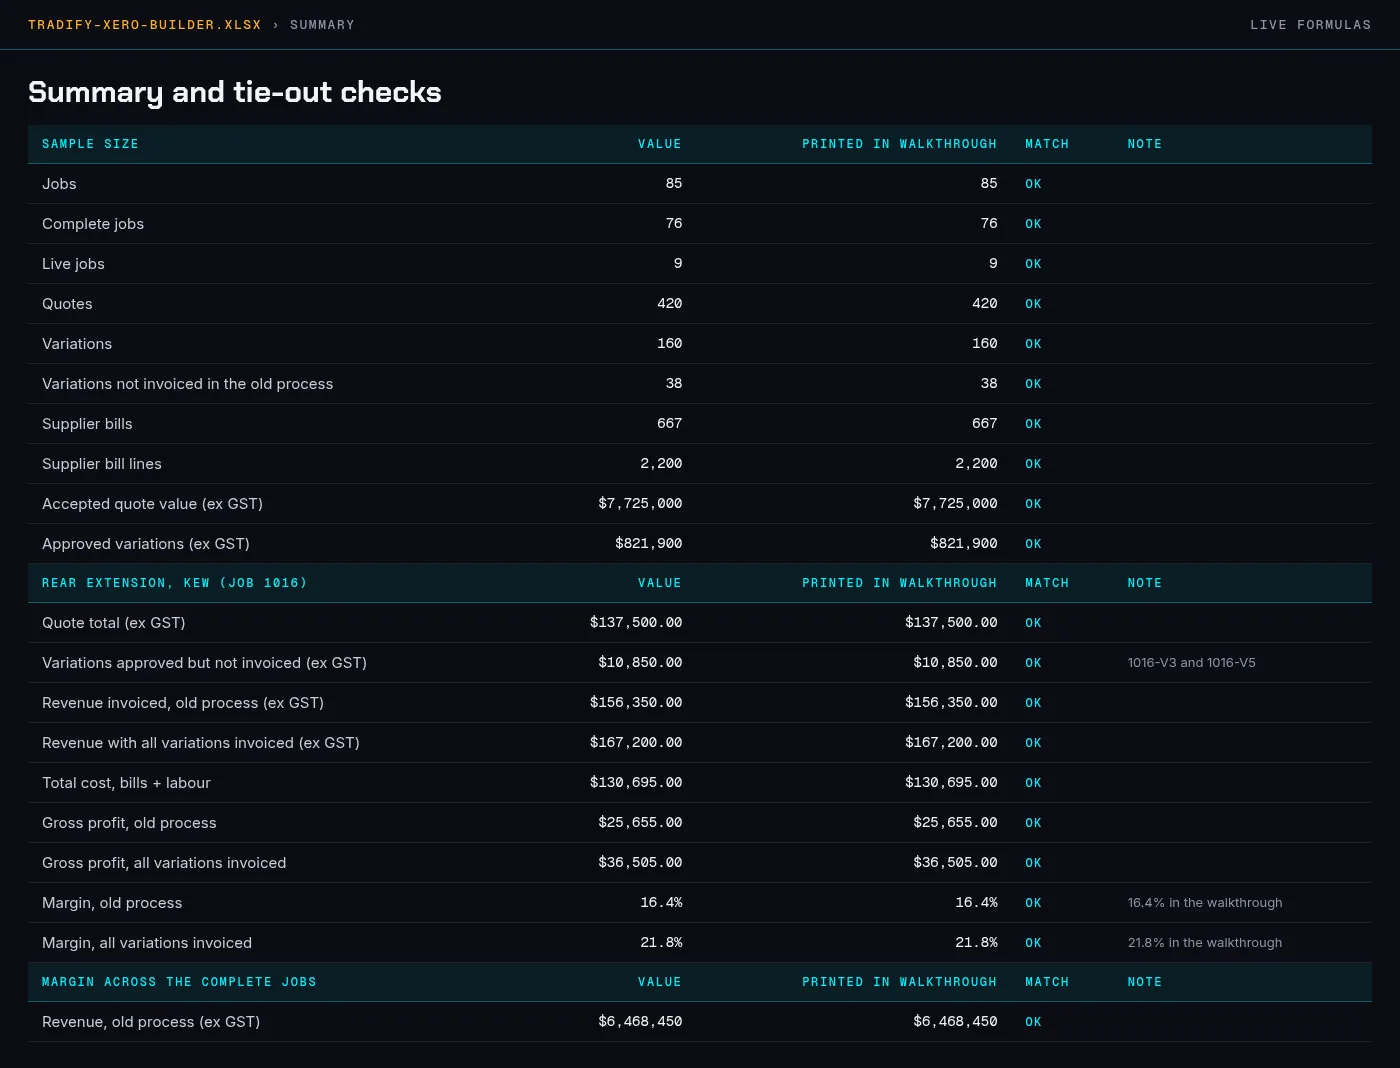Click PRINTED IN WALKTHROUGH header in Sample Size section
This screenshot has width=1400, height=1068.
click(899, 144)
